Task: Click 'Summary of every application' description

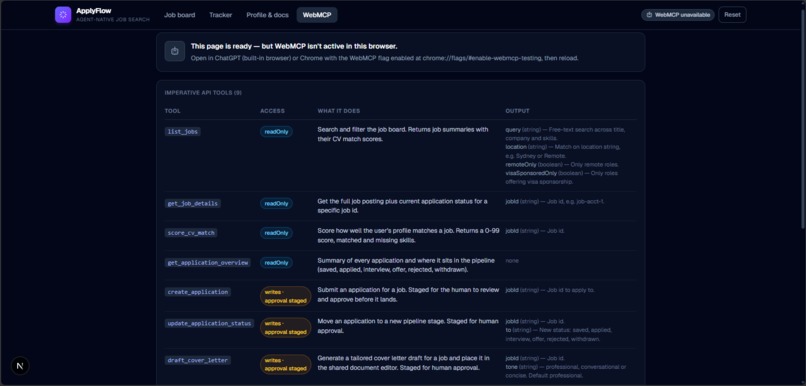Action: pos(406,265)
